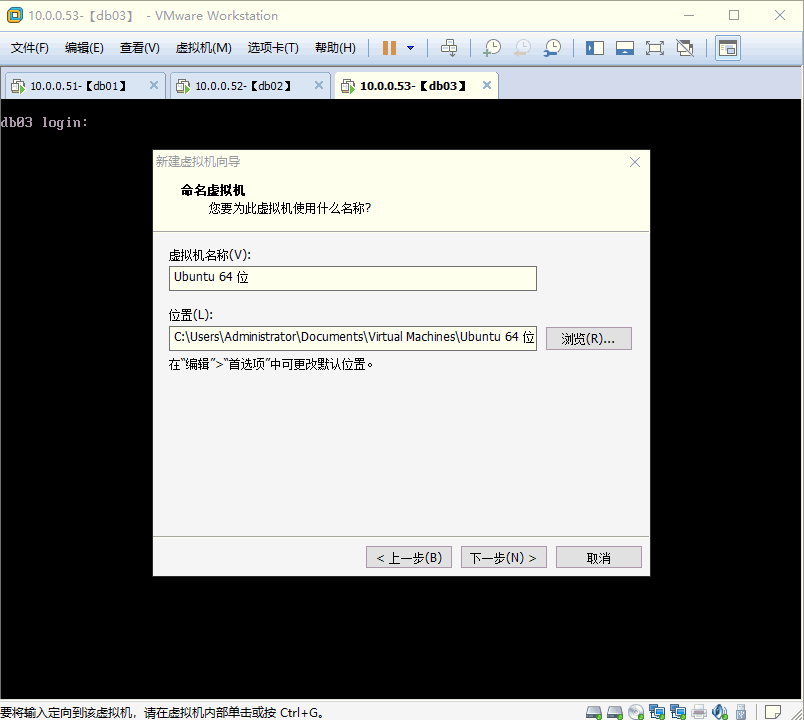Click the 浏览(R) button
804x720 pixels.
[x=588, y=337]
